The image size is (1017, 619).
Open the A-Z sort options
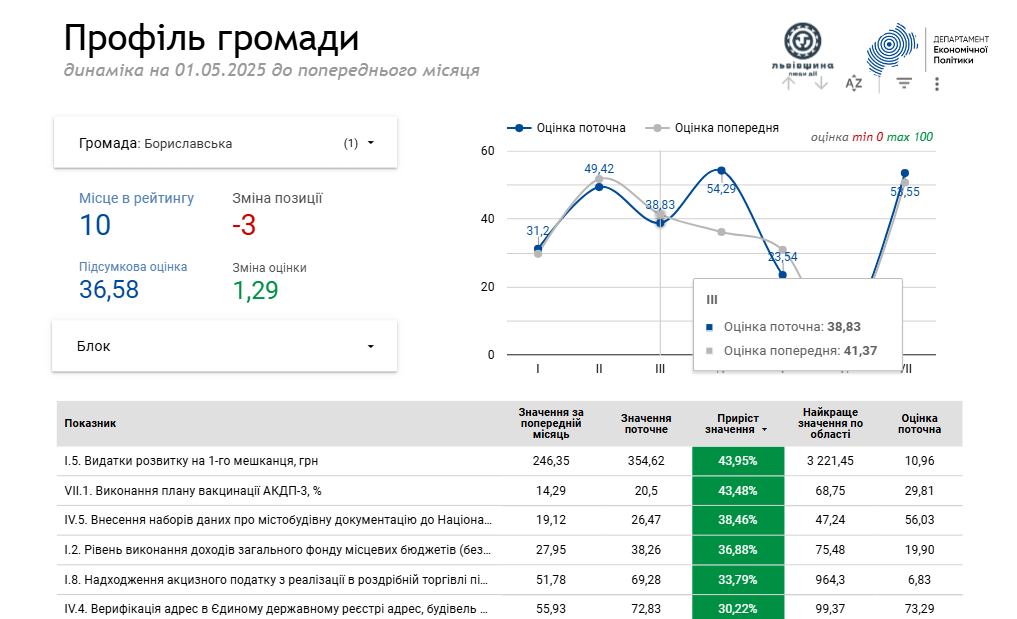point(853,83)
